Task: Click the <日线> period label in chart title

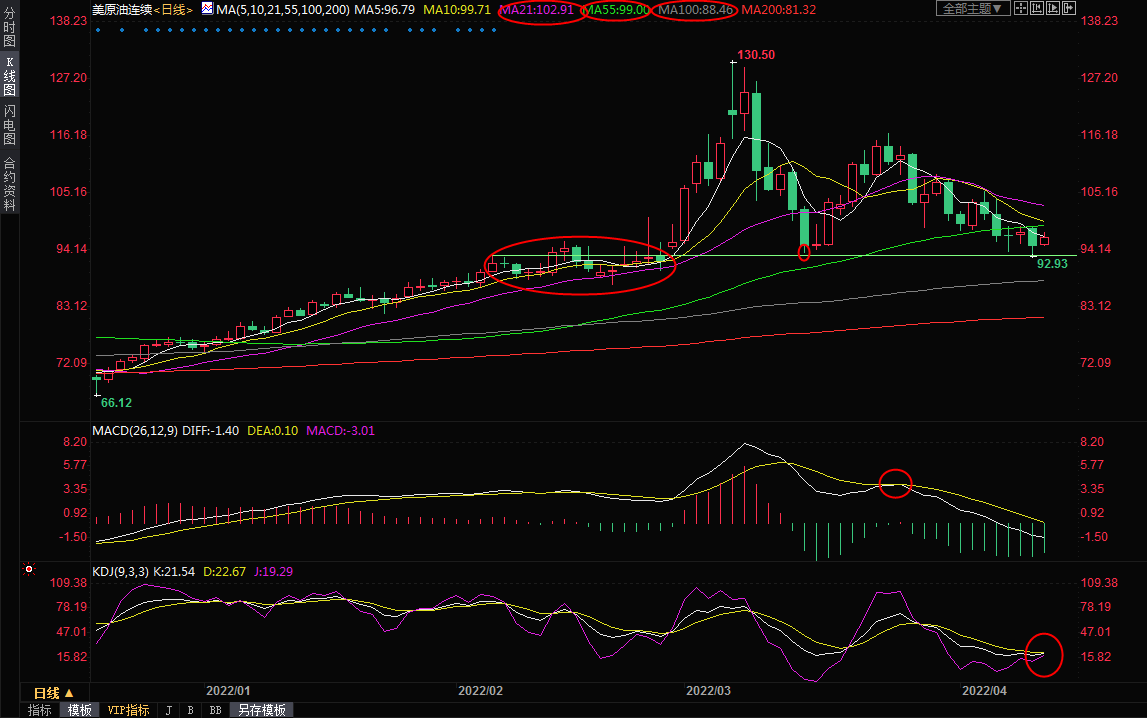Action: tap(175, 9)
